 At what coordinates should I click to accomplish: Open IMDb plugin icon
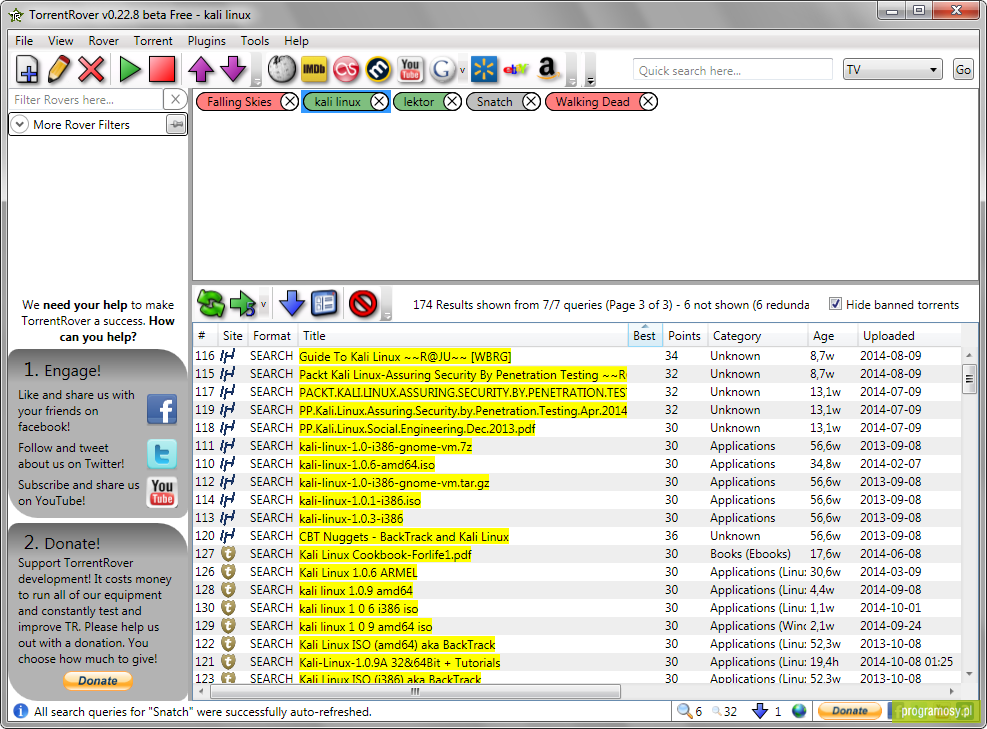[x=314, y=69]
